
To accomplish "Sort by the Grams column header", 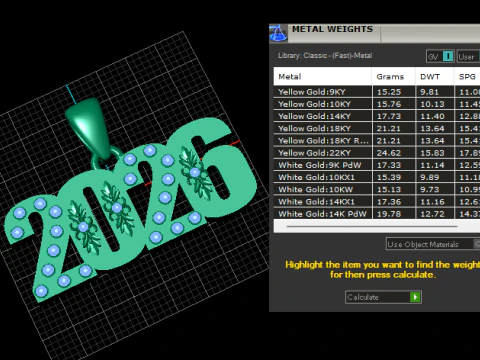I will pos(394,76).
